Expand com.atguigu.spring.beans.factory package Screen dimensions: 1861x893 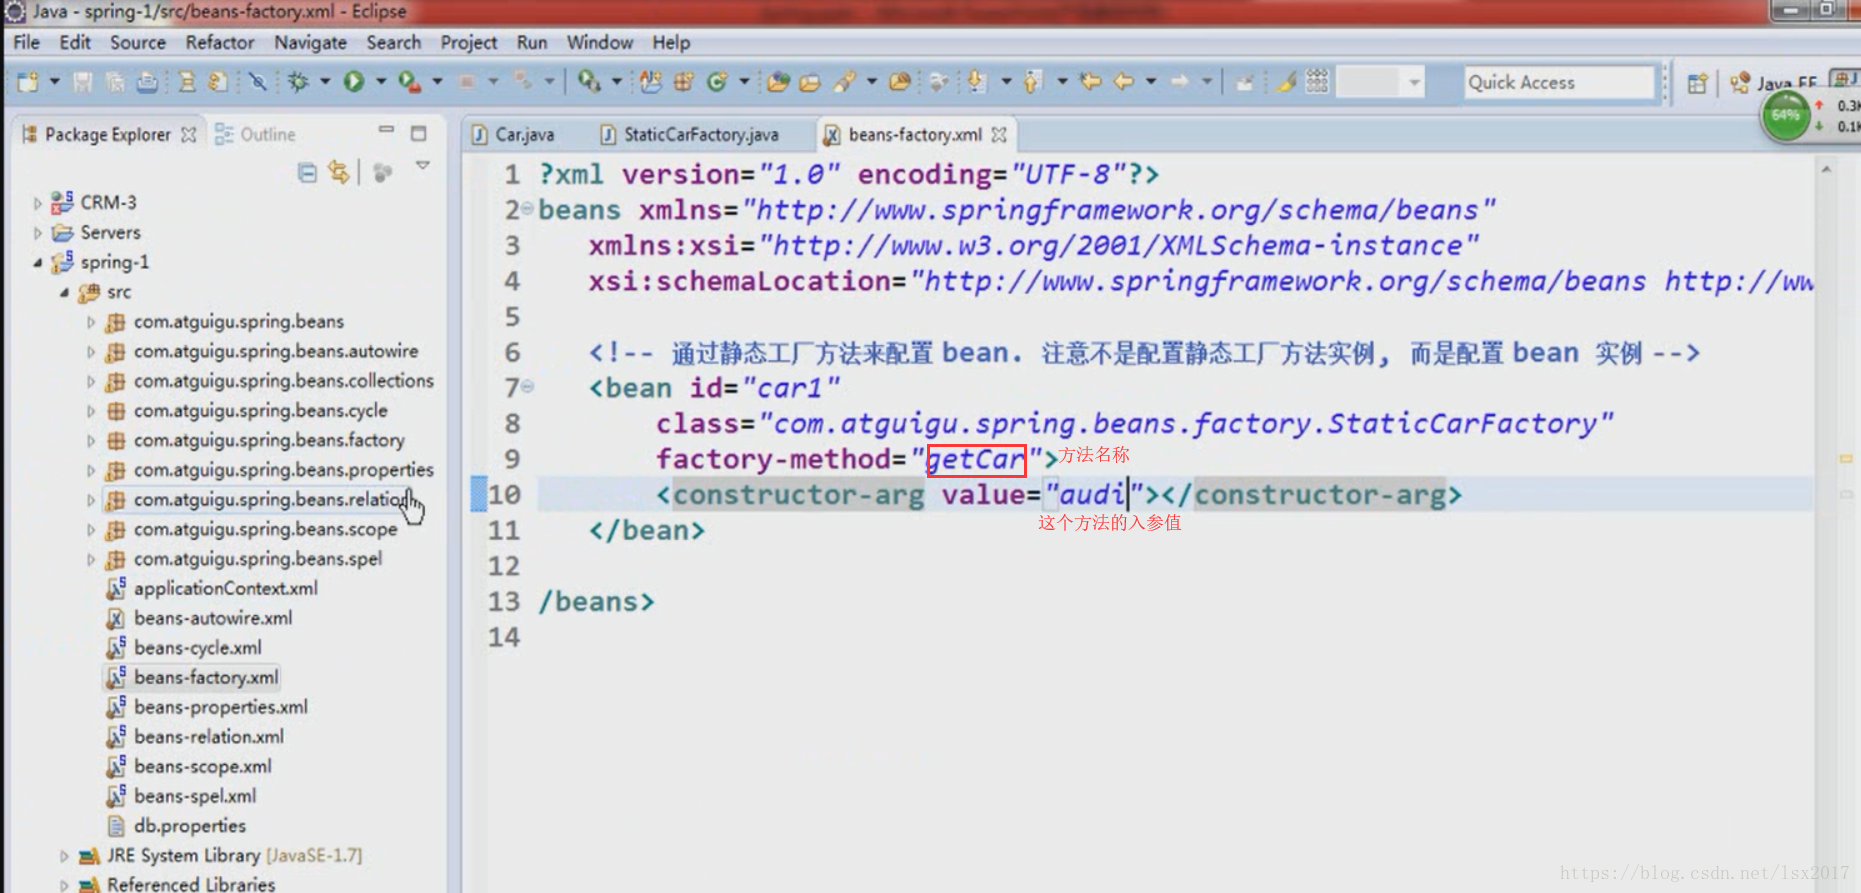(91, 441)
